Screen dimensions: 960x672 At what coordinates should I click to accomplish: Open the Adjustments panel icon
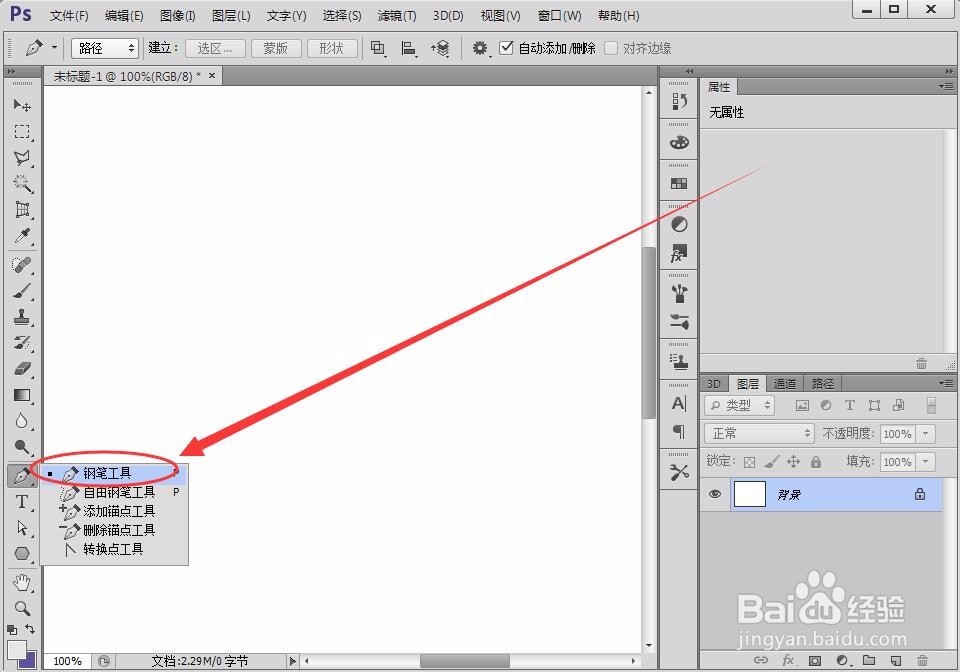(x=679, y=225)
